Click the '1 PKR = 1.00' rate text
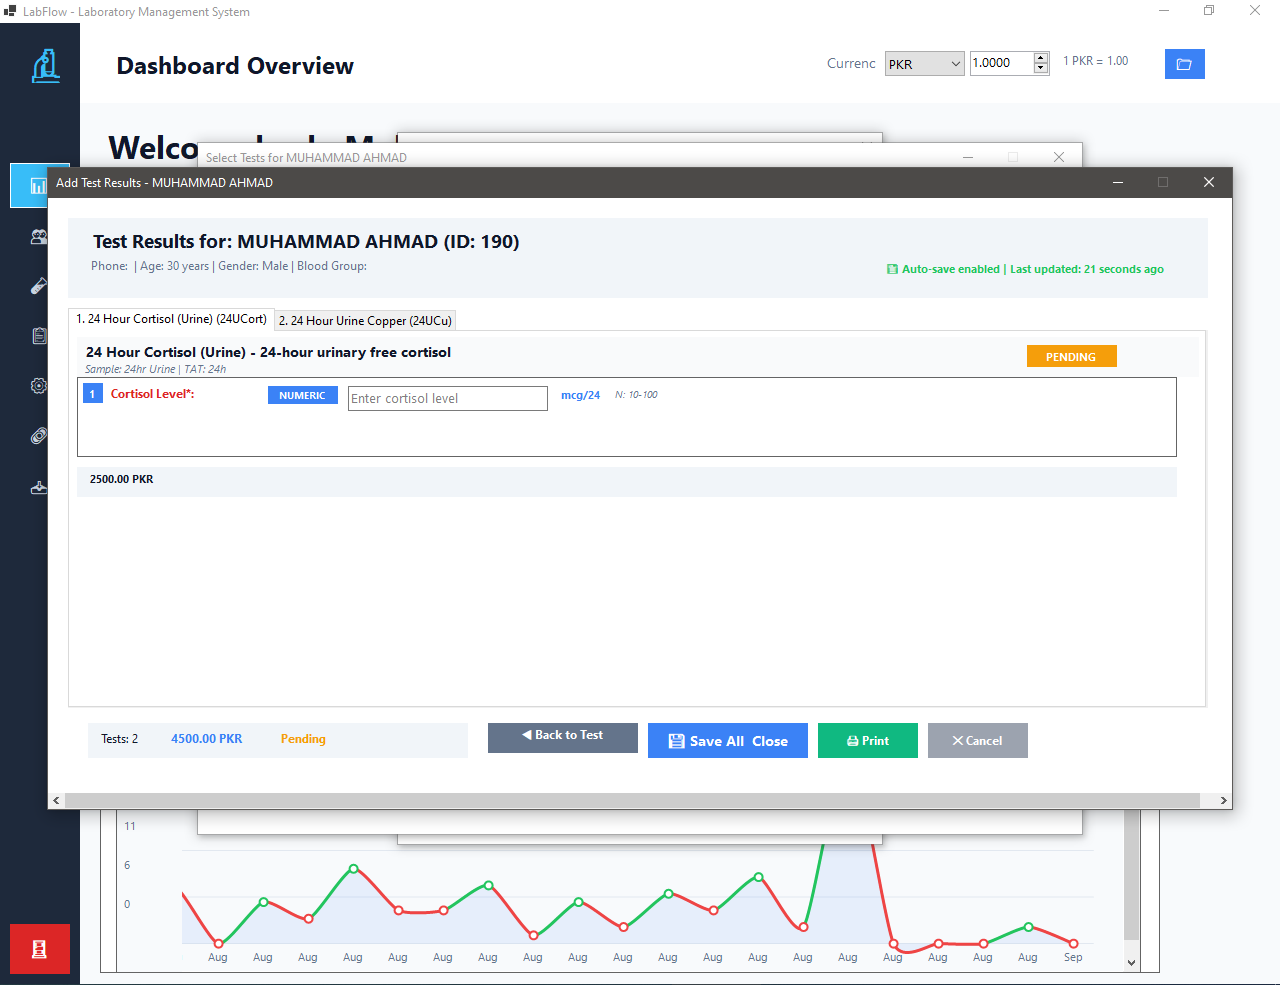Viewport: 1280px width, 985px height. (1095, 61)
